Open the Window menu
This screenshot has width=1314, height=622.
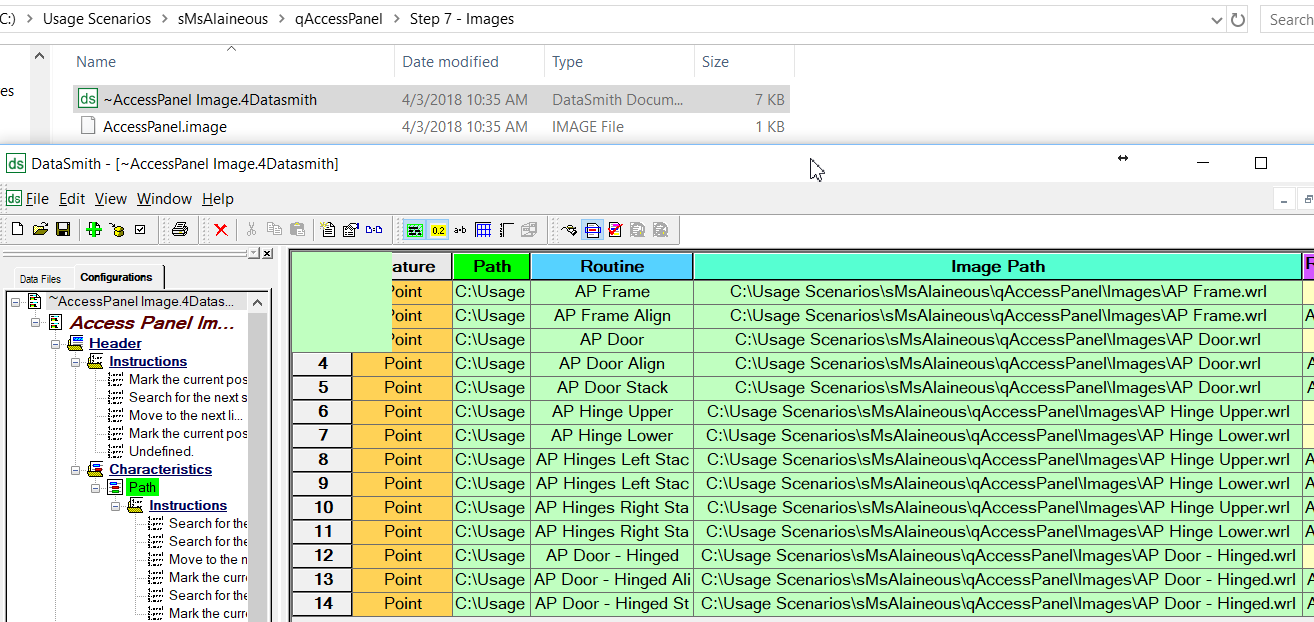click(164, 199)
